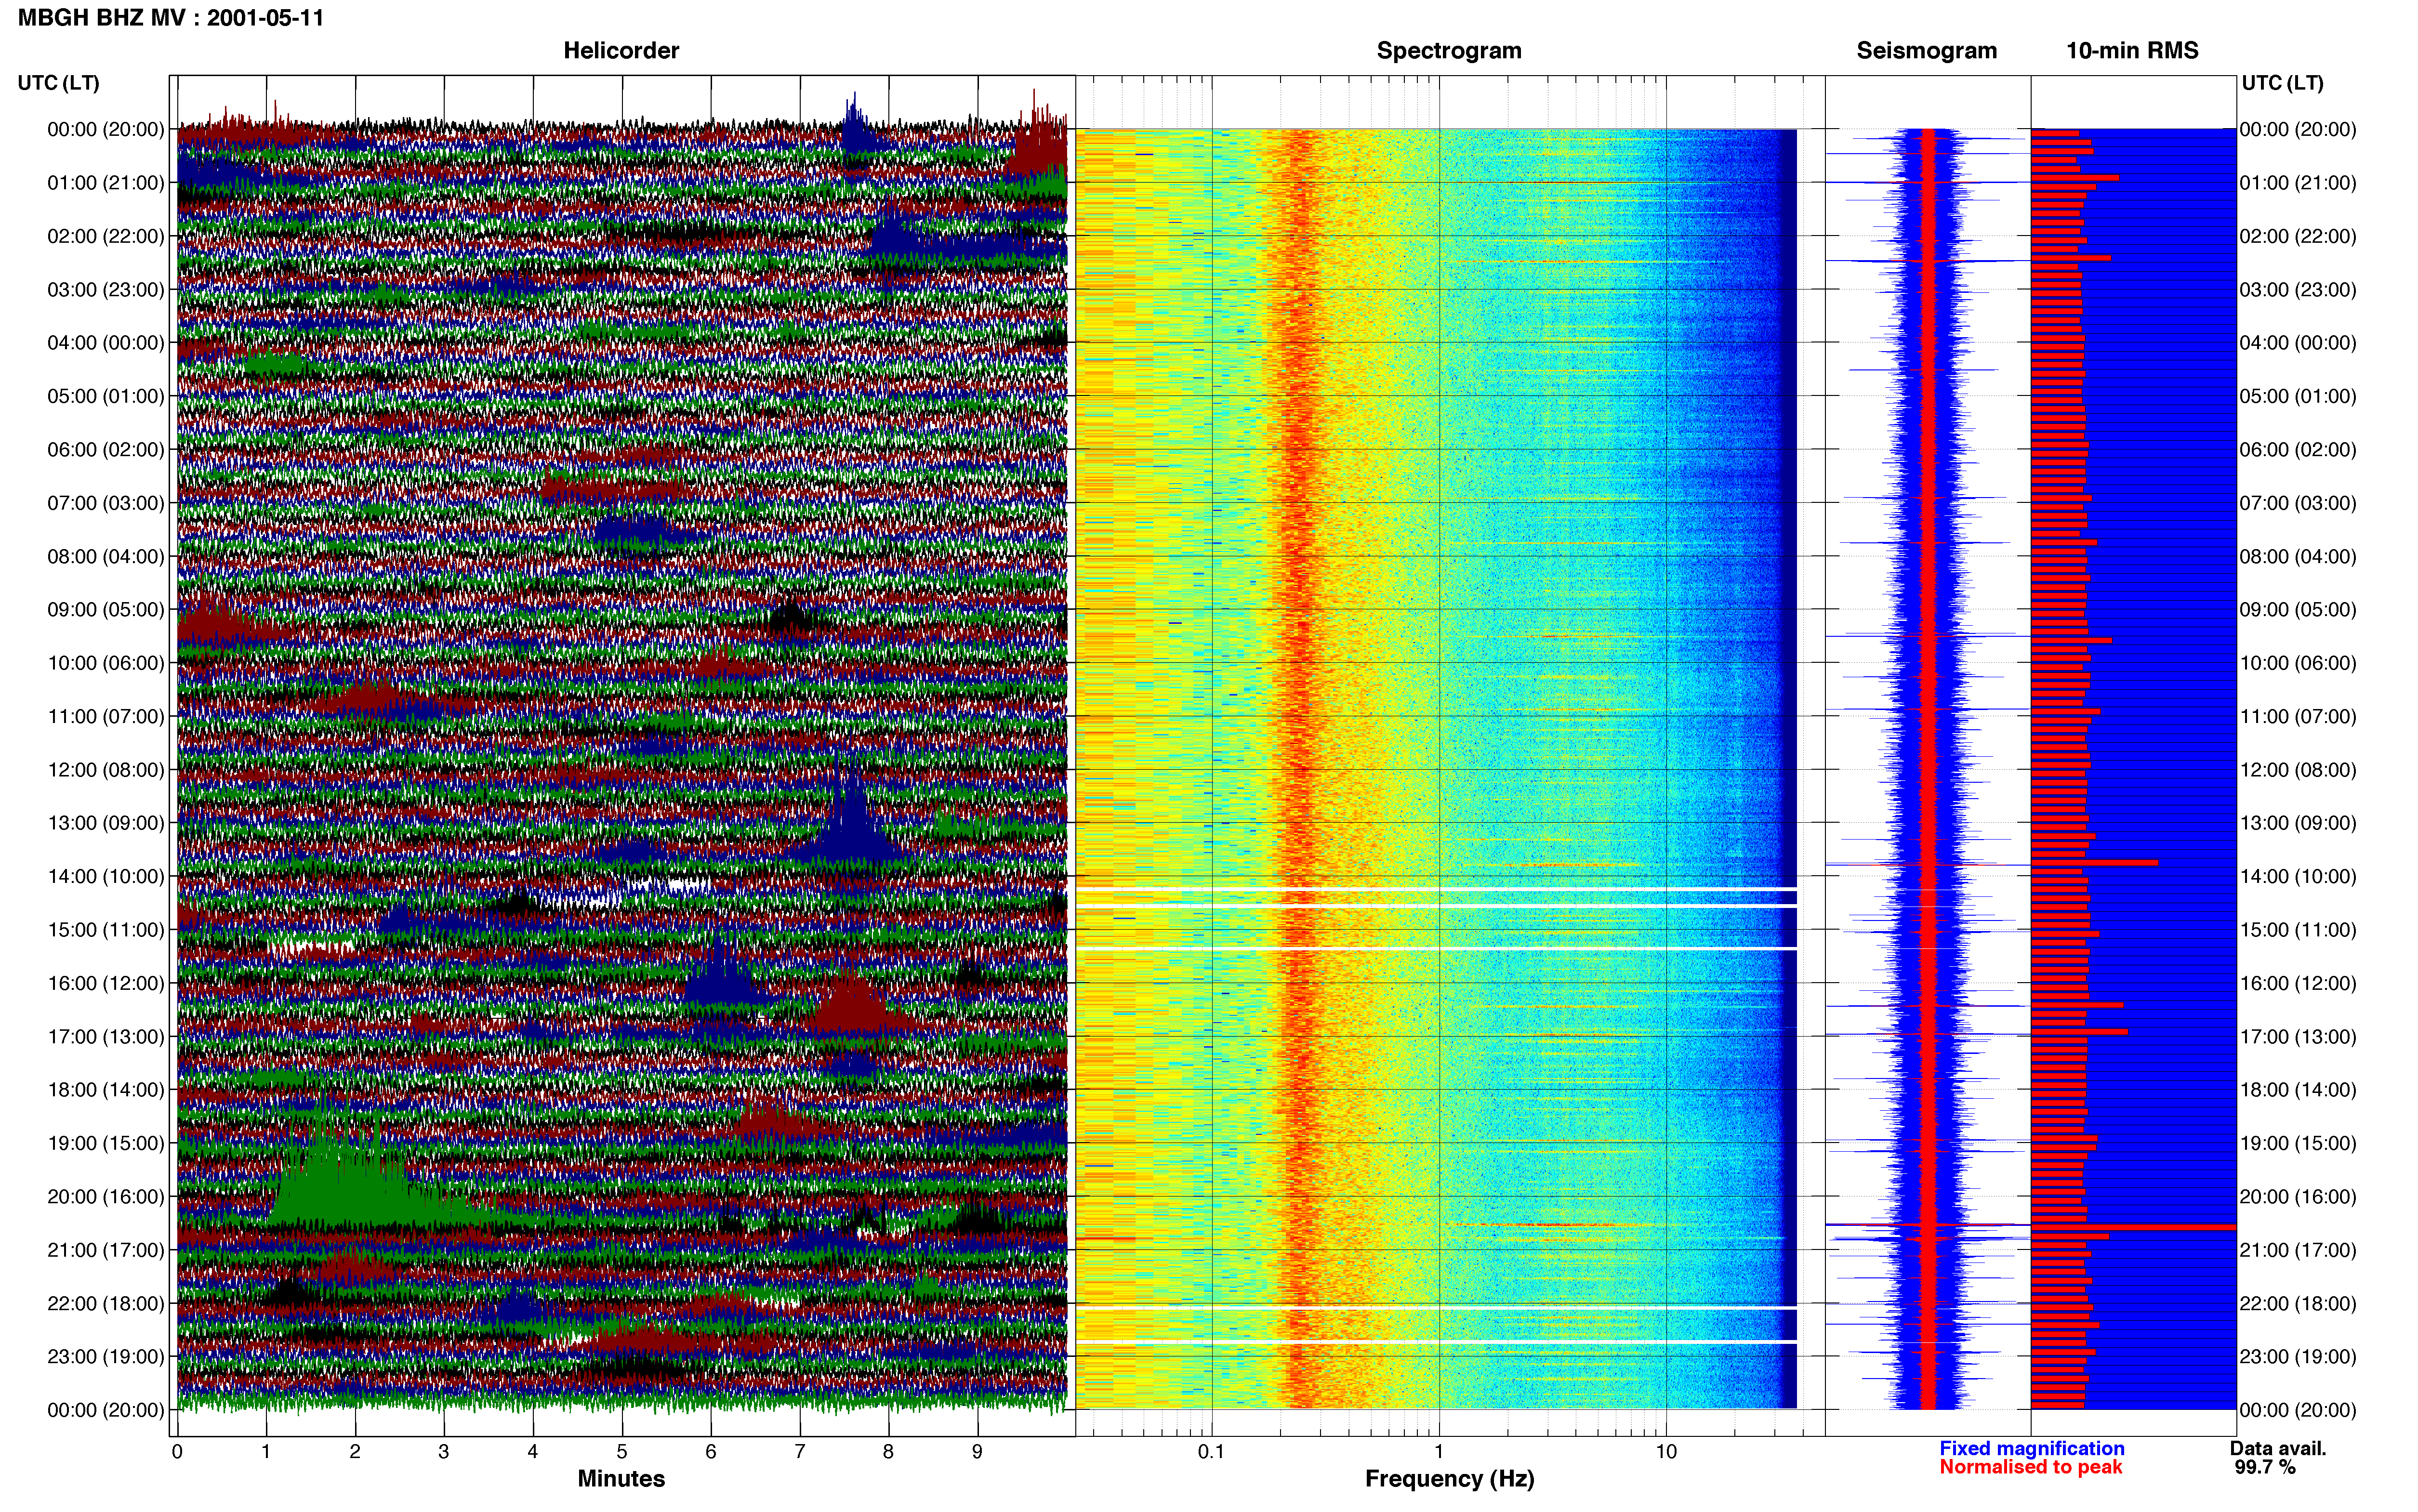Click the '0' minutes tick label
Viewport: 2418px width, 1512px height.
click(x=177, y=1452)
